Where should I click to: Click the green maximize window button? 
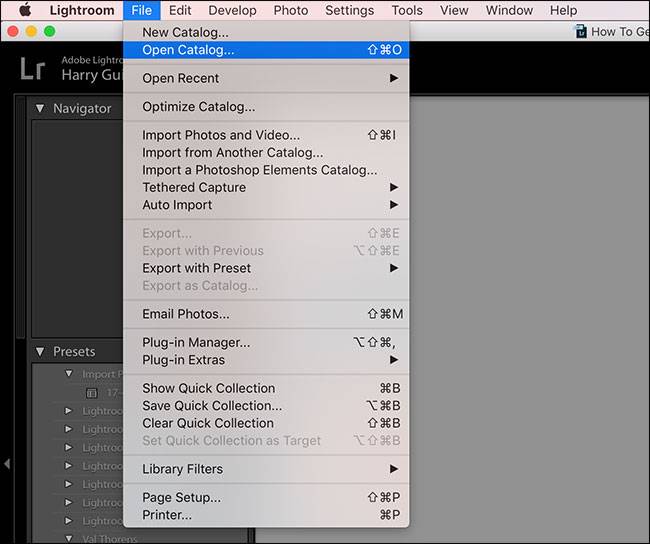tap(50, 31)
